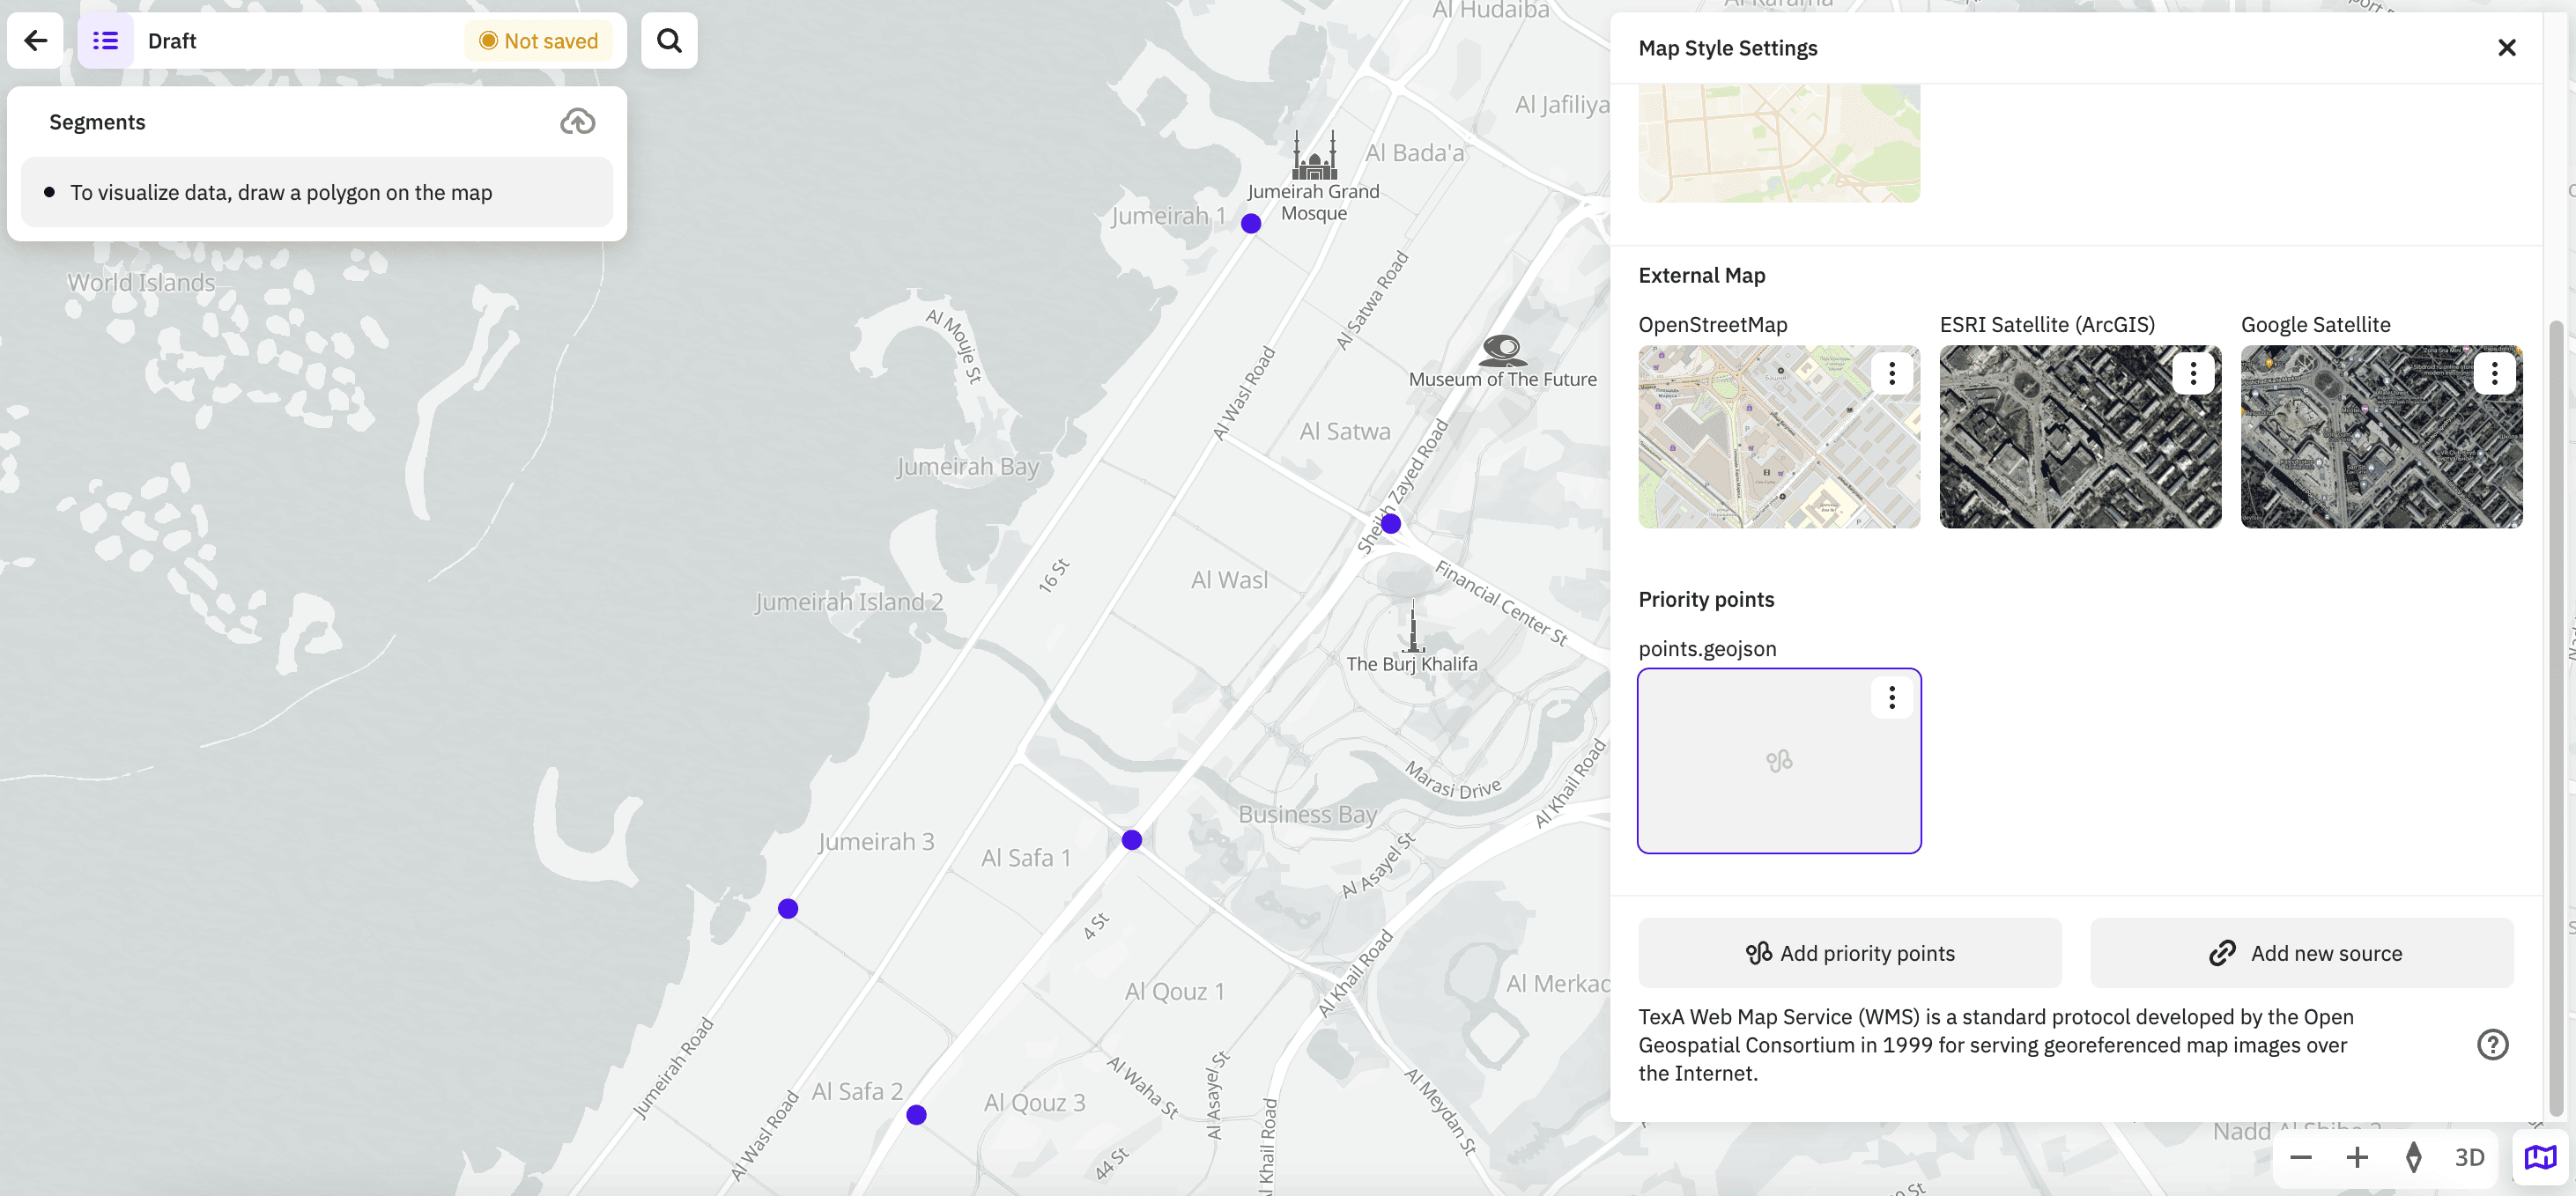The height and width of the screenshot is (1196, 2576).
Task: Toggle the segments list panel icon
Action: click(x=105, y=41)
